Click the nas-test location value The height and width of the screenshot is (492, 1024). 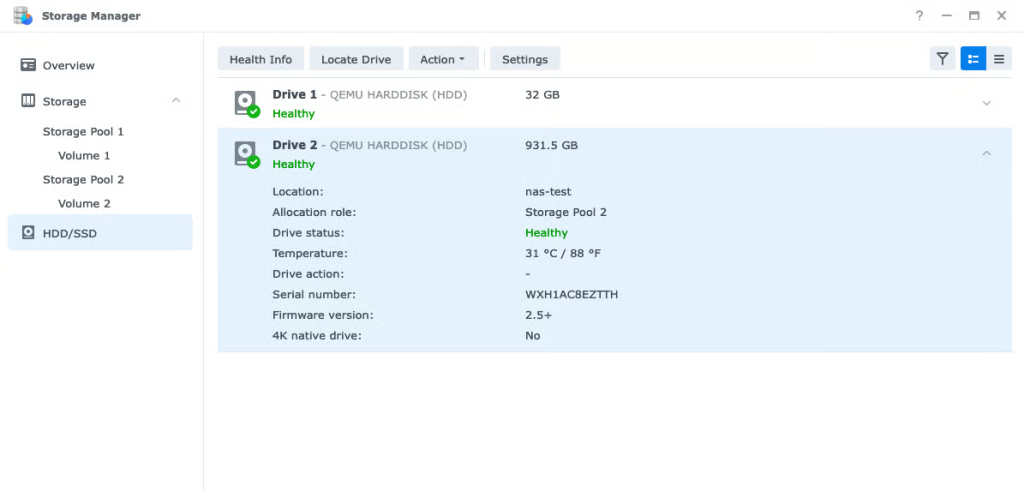click(548, 191)
